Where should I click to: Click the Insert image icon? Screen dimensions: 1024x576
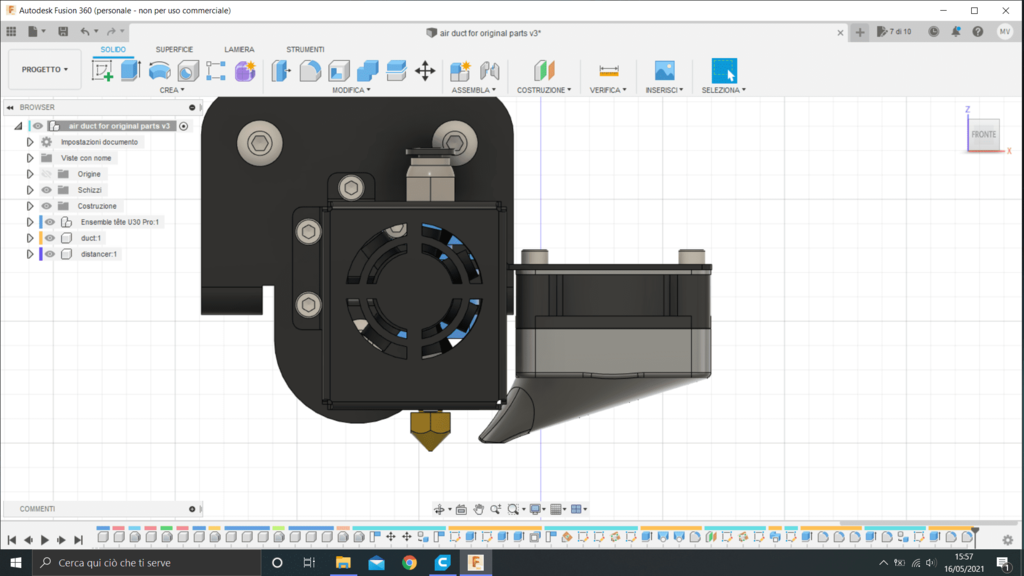[x=664, y=71]
